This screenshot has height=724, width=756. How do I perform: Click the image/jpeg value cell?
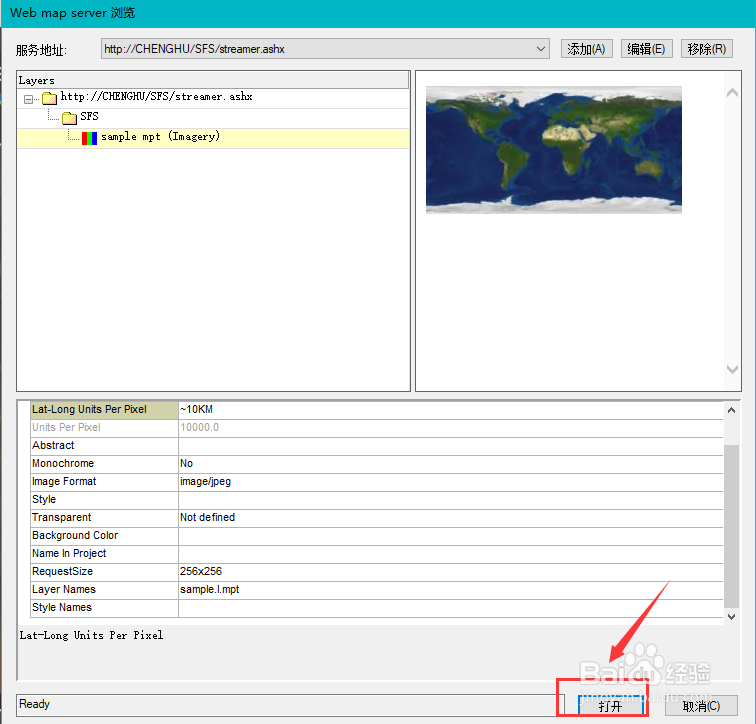[x=450, y=481]
